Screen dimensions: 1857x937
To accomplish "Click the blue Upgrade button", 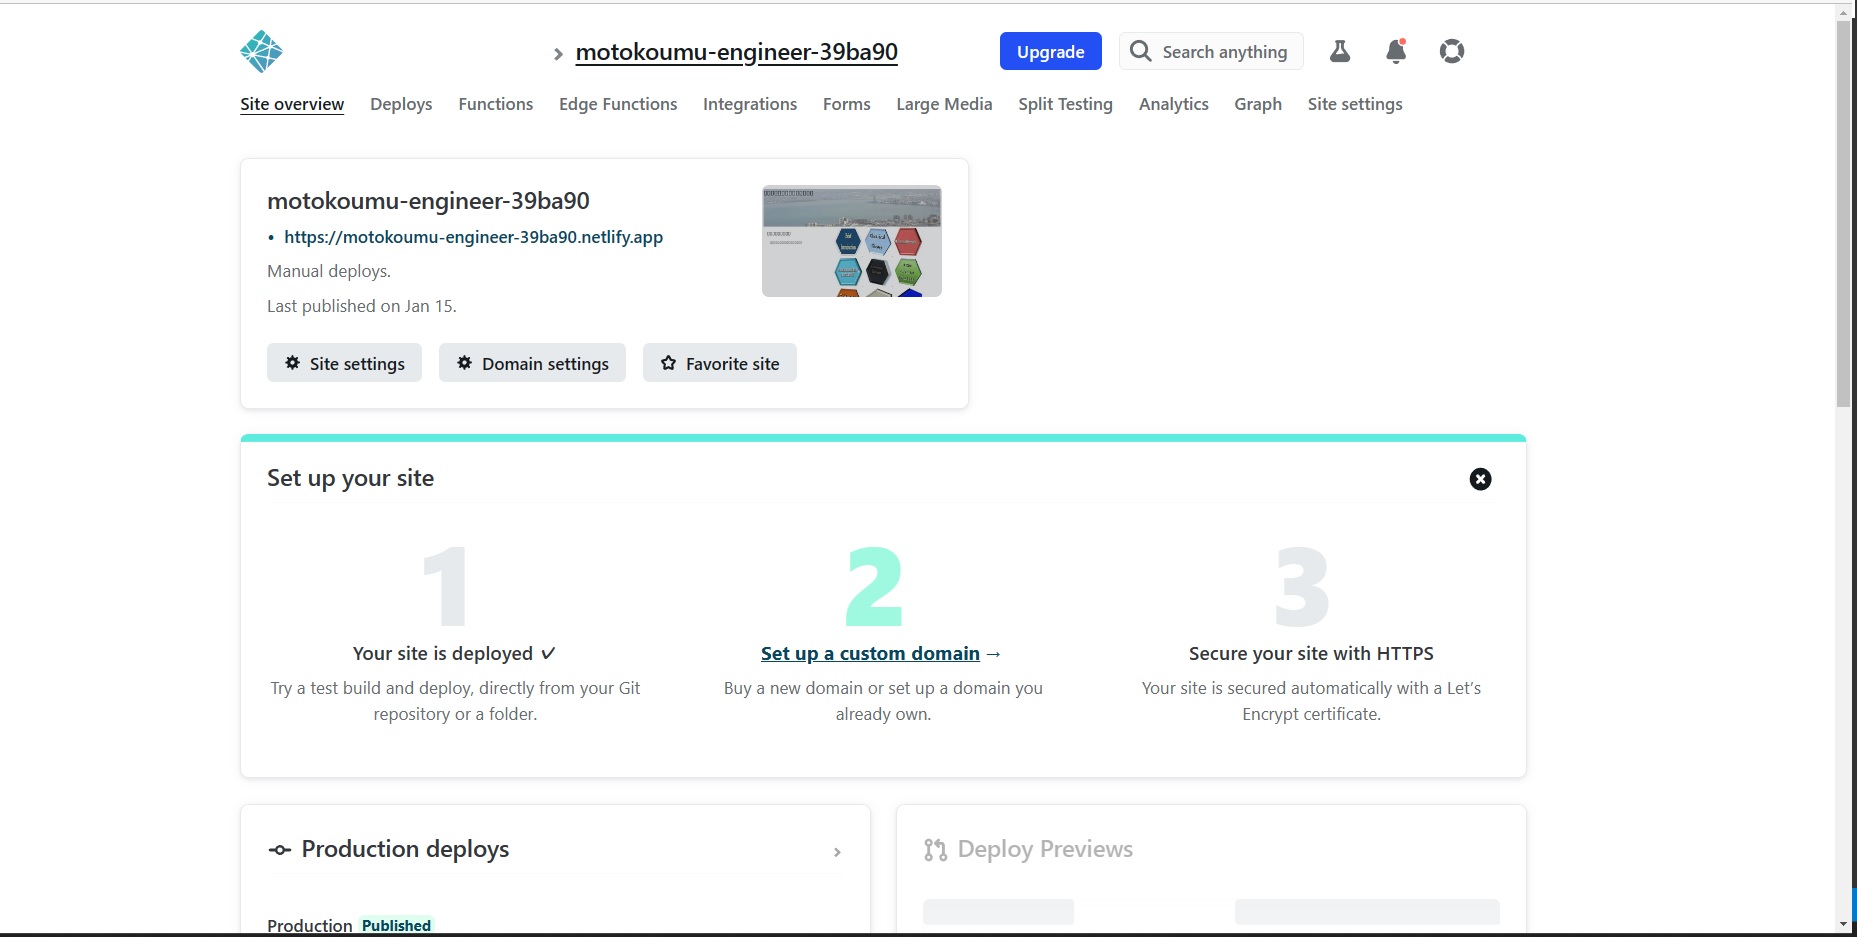I will click(1050, 51).
